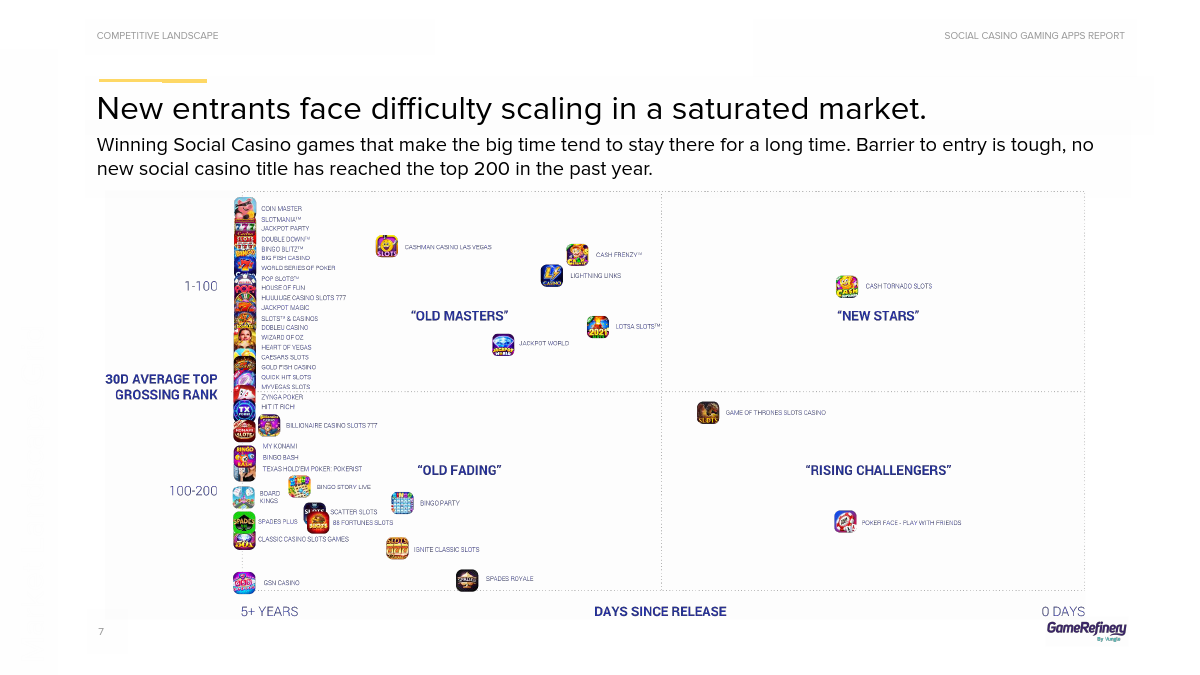This screenshot has height=675, width=1200.
Task: Select the slide headline about new entrants
Action: pos(511,108)
